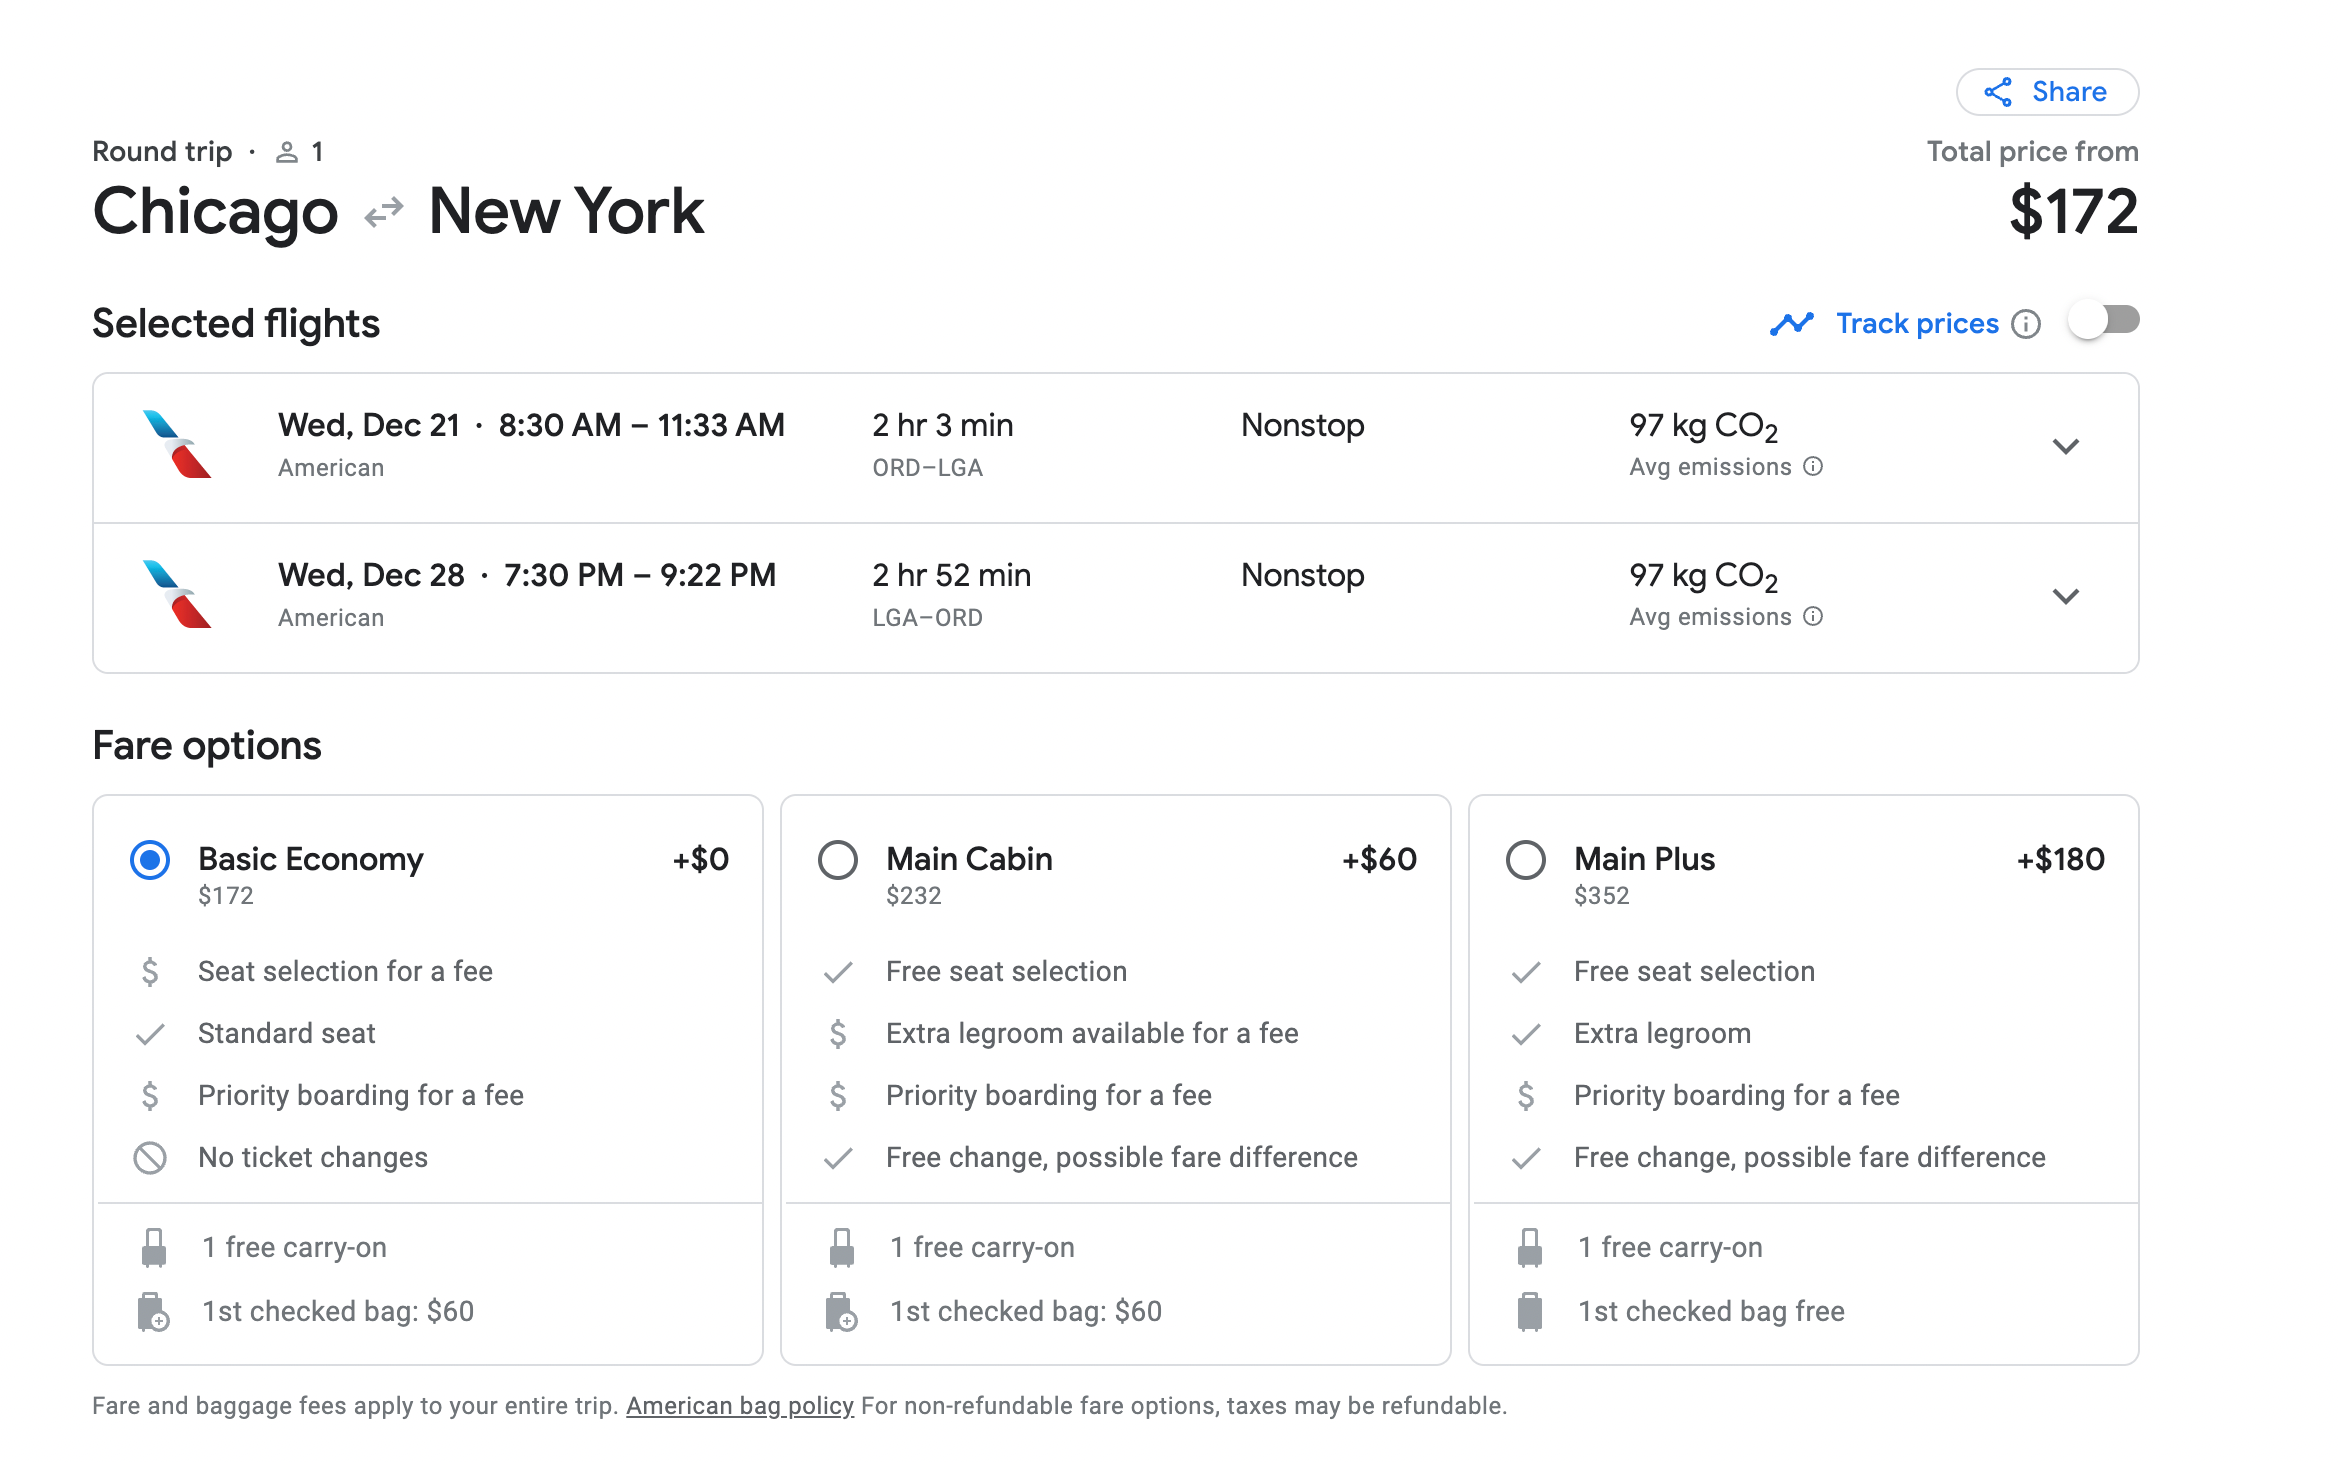Select the Main Cabin fare radio button
This screenshot has width=2338, height=1462.
[838, 860]
